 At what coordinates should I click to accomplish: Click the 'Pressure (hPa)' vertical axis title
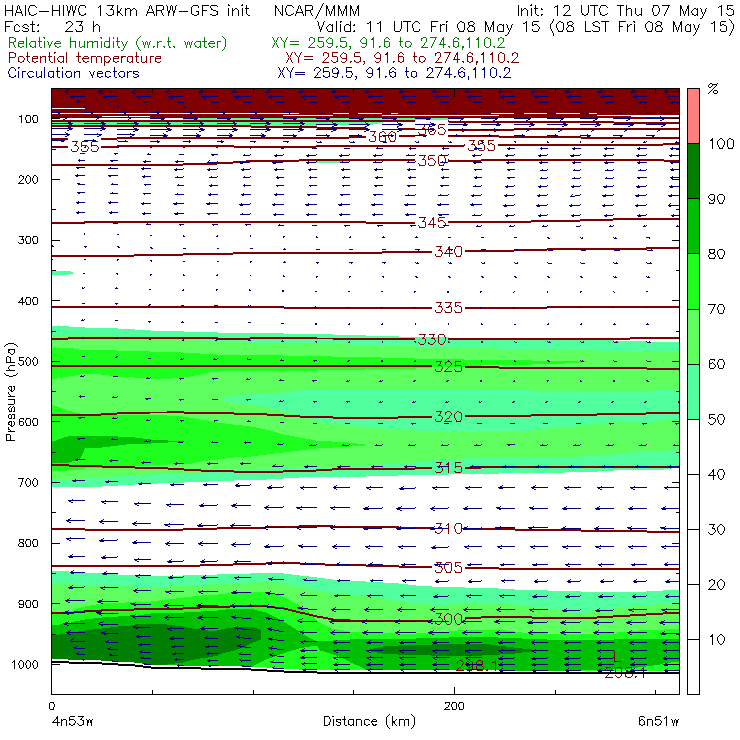click(10, 392)
